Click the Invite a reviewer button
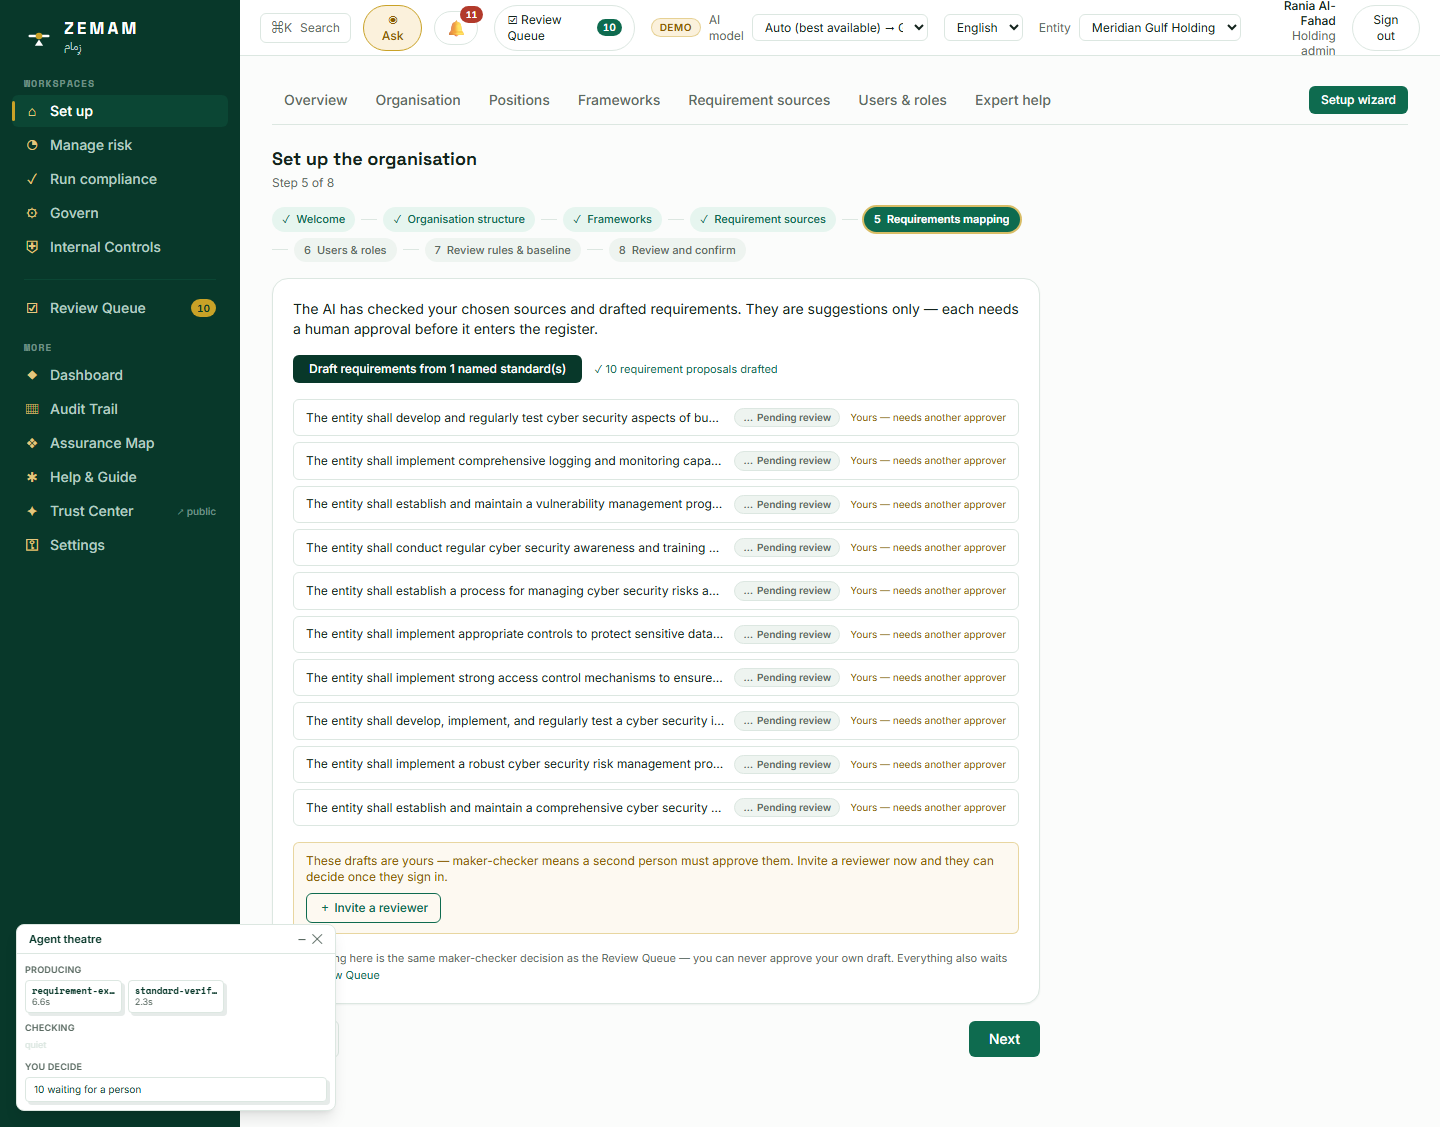Viewport: 1440px width, 1127px height. [x=373, y=908]
